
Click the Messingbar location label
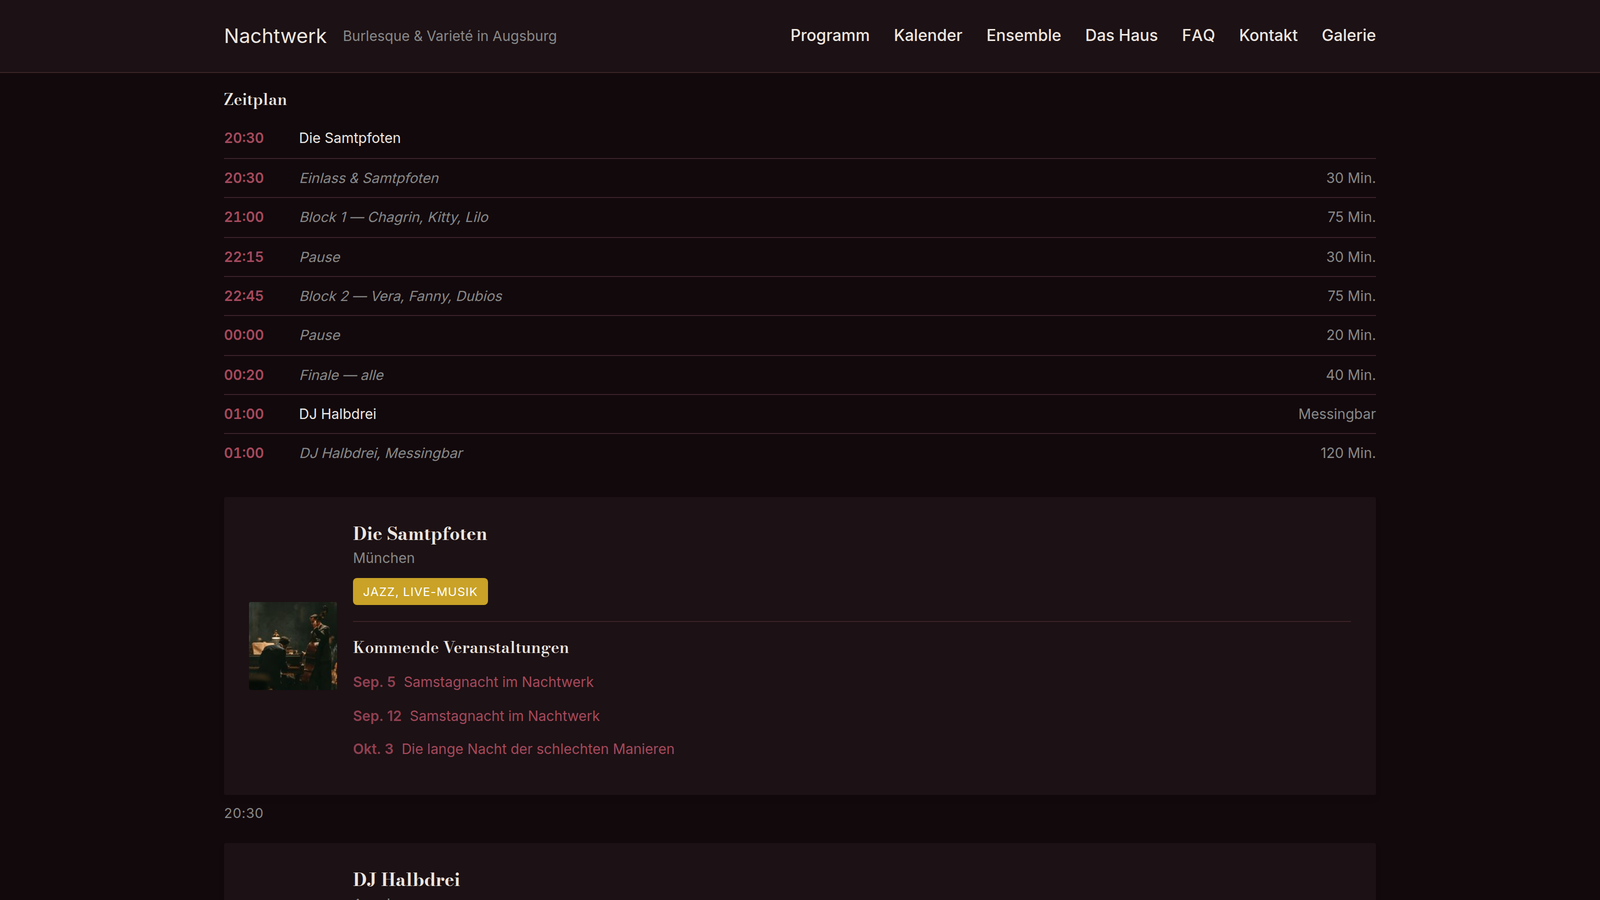point(1337,414)
